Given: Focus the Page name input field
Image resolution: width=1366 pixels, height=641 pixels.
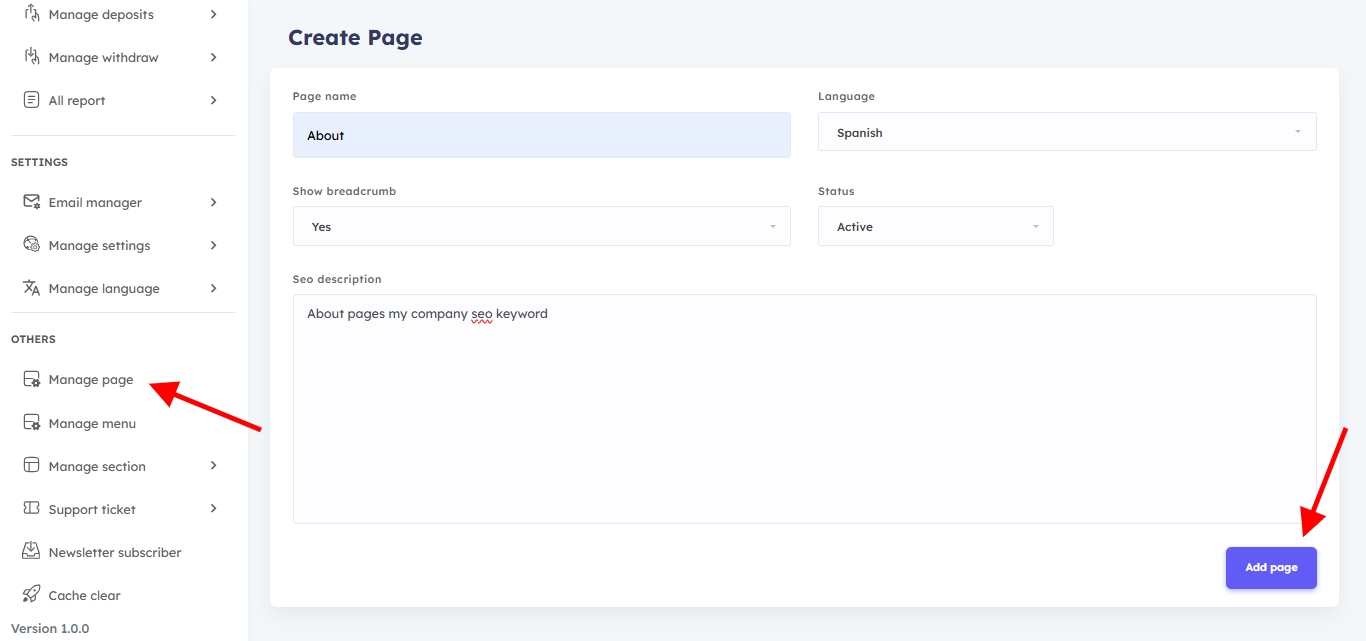Looking at the screenshot, I should [541, 135].
